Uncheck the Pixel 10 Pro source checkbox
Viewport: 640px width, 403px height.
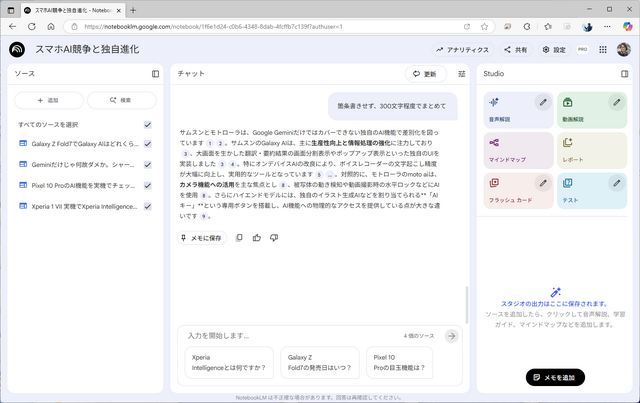148,186
